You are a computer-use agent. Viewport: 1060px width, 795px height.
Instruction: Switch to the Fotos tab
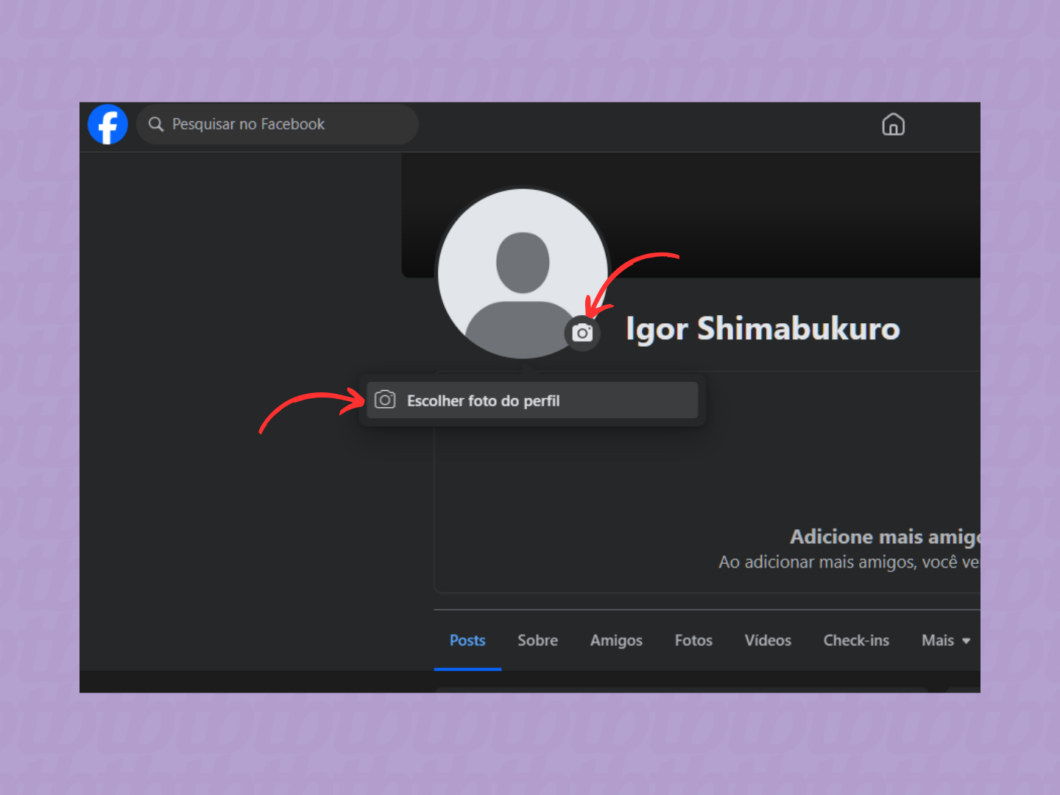pos(693,640)
